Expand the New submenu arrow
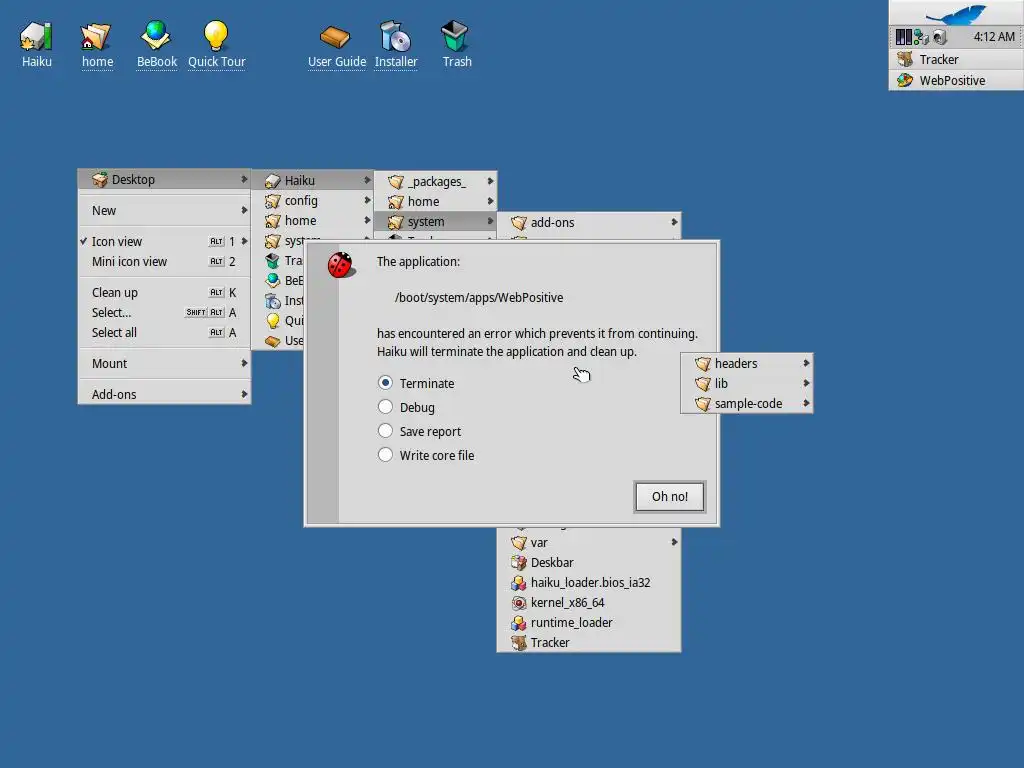Viewport: 1024px width, 768px height. tap(244, 210)
